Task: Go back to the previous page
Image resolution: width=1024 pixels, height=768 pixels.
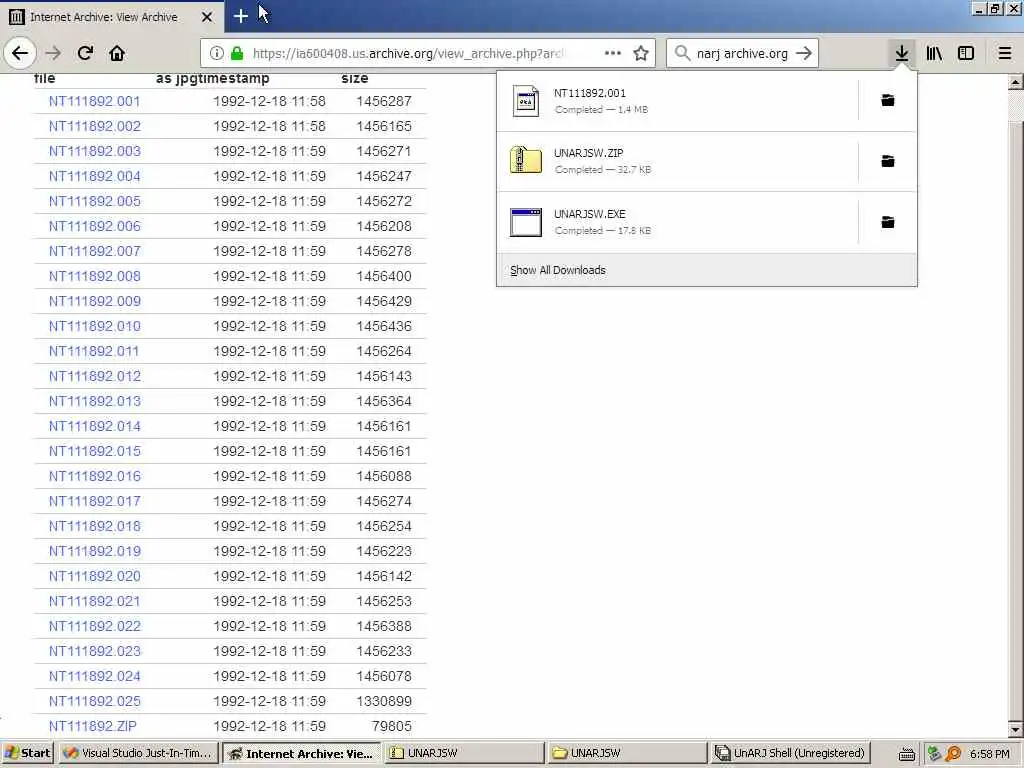Action: pyautogui.click(x=20, y=53)
